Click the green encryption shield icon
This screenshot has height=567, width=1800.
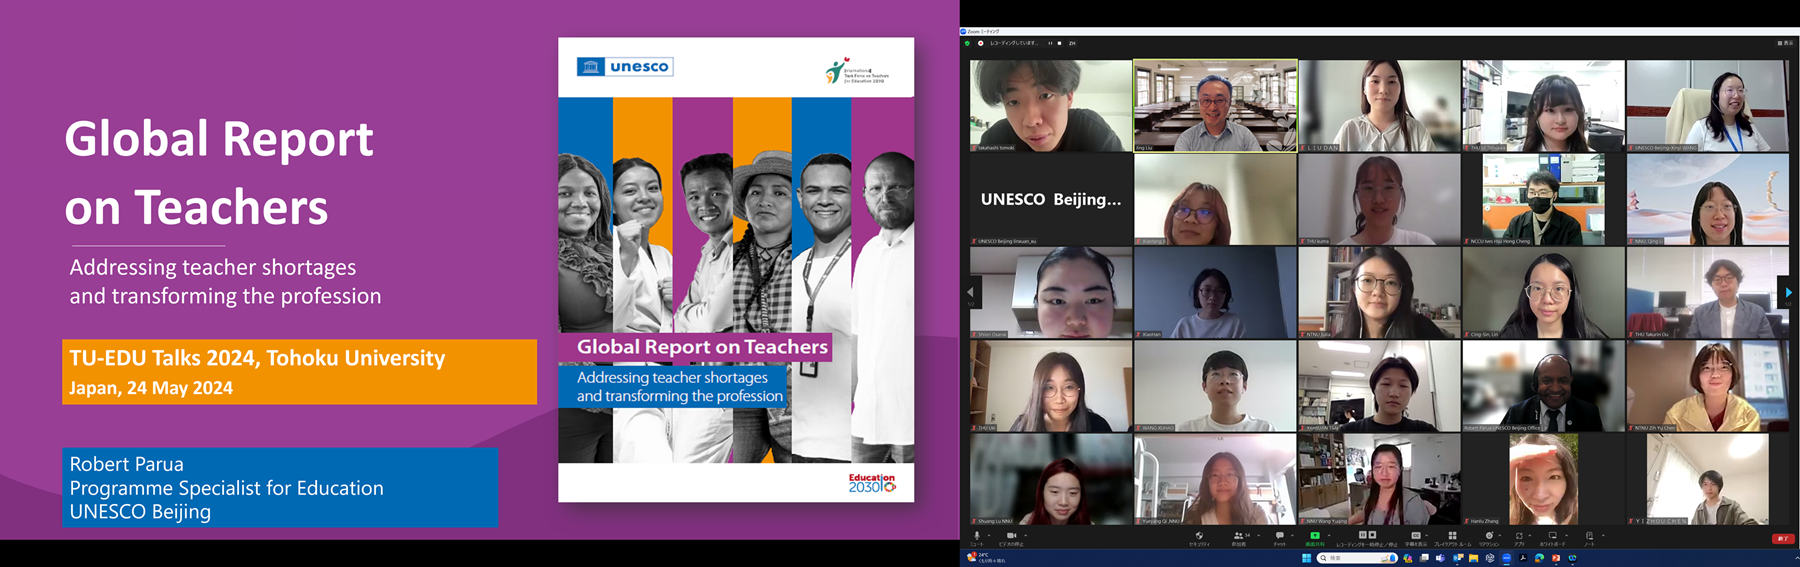click(x=967, y=43)
